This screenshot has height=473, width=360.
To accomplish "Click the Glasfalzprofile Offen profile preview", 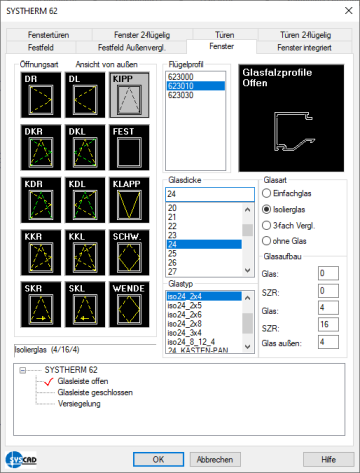I will click(291, 118).
